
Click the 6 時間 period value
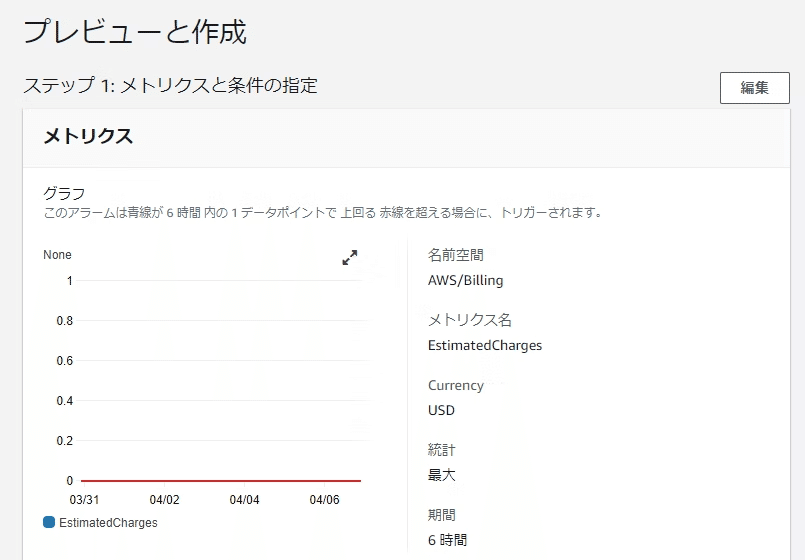pyautogui.click(x=448, y=540)
